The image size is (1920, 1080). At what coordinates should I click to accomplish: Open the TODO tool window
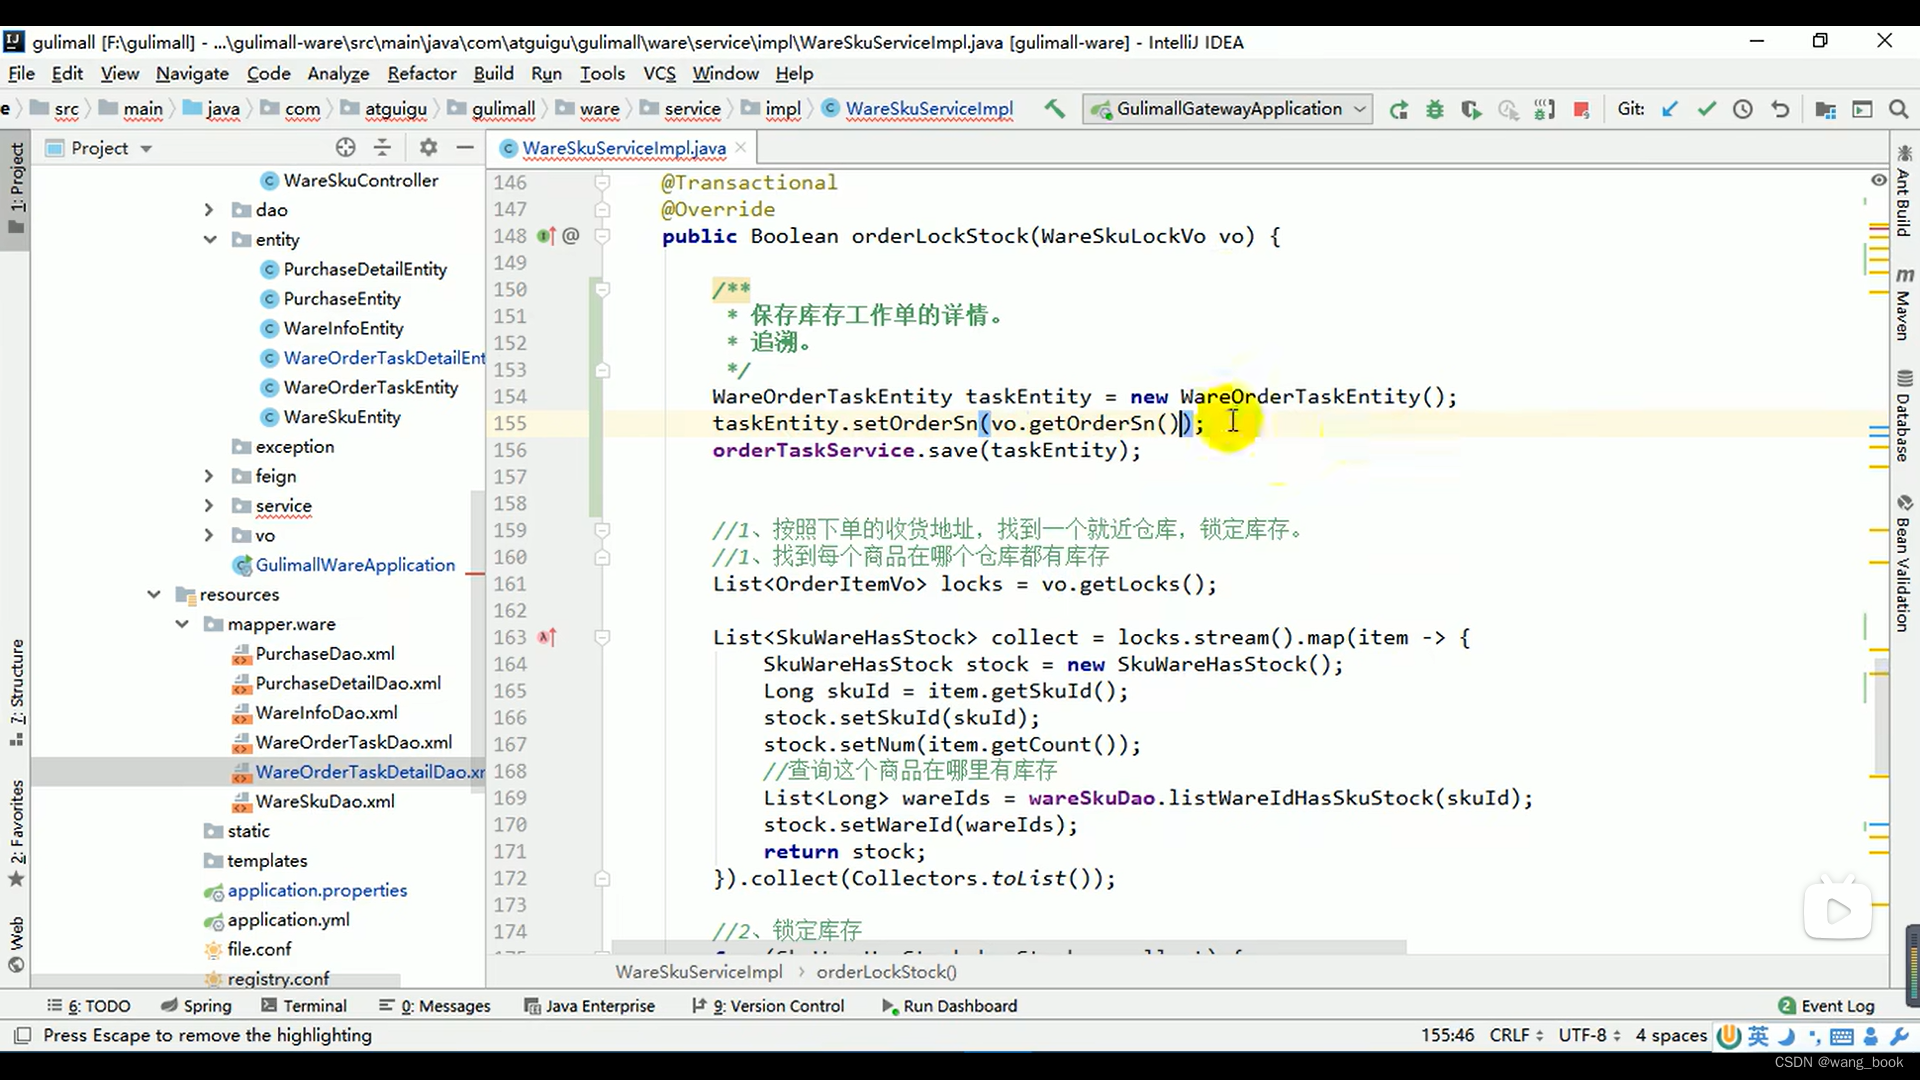point(89,1006)
